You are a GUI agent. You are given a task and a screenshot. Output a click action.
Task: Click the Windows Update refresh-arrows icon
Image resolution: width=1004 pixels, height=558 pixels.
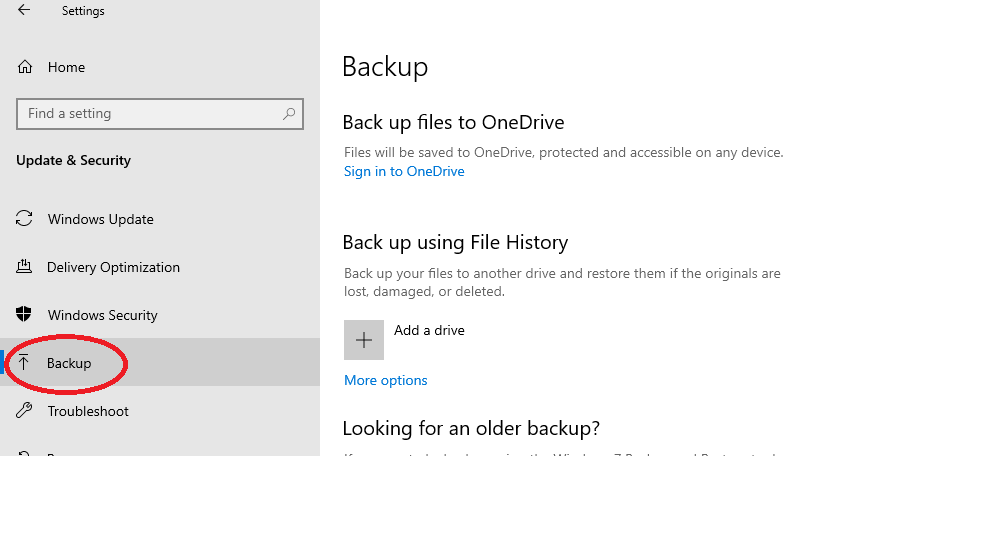click(x=24, y=218)
